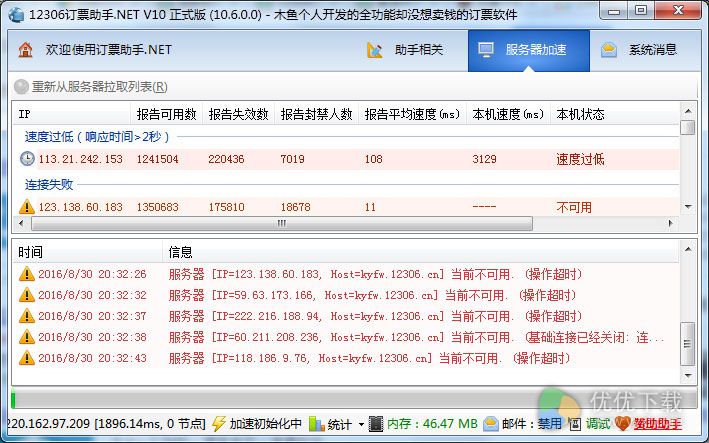Collapse the 连接失败 group header
Image resolution: width=709 pixels, height=443 pixels.
click(49, 184)
